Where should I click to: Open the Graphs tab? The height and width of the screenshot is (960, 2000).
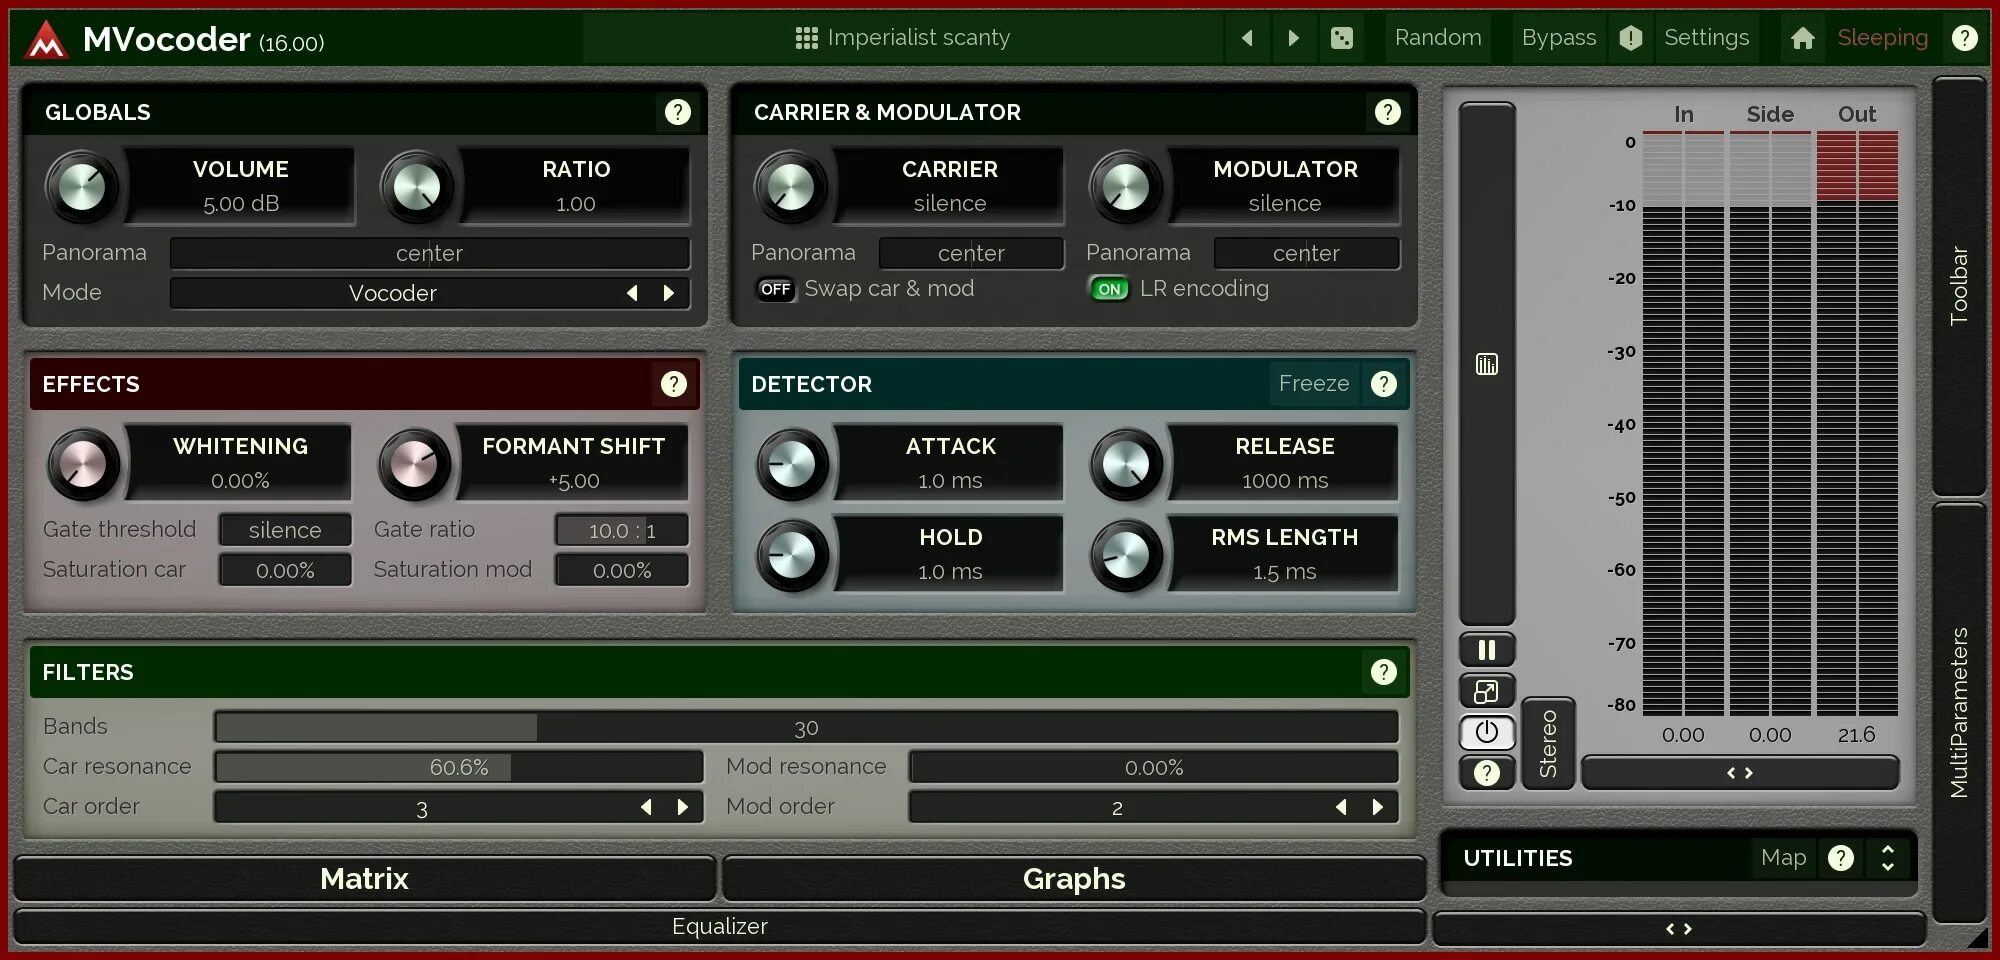click(x=1073, y=878)
